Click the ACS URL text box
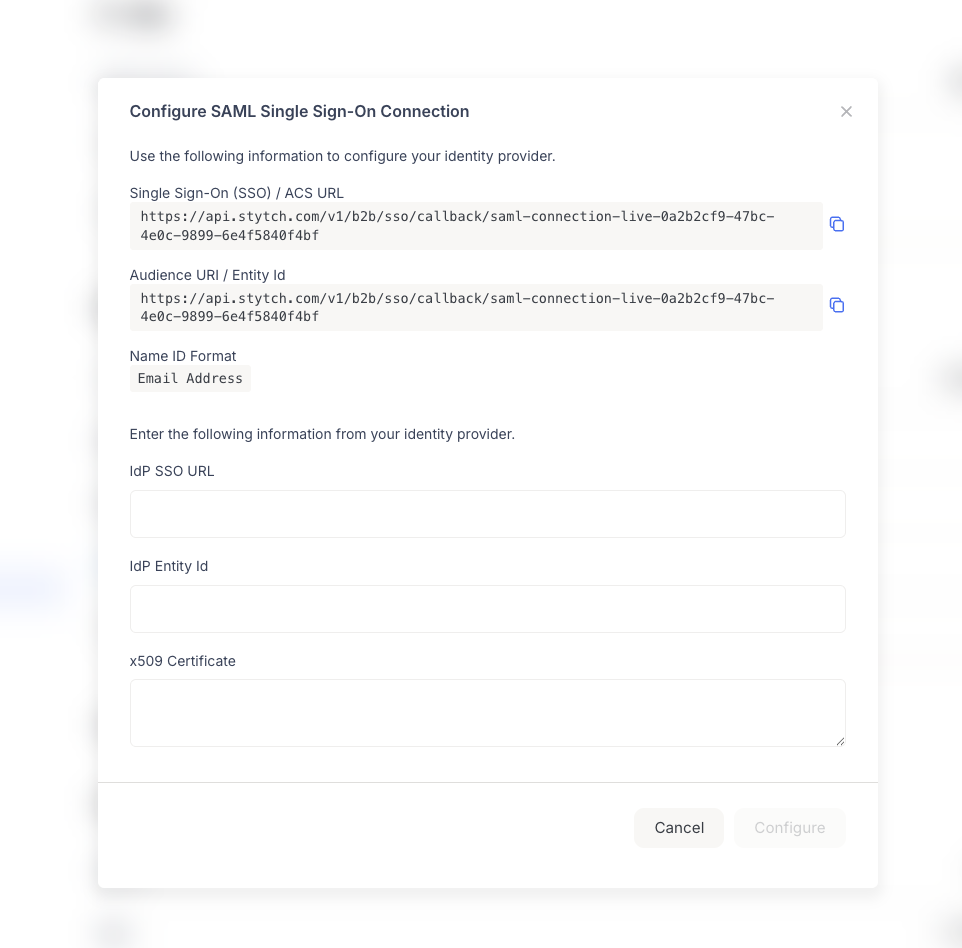Screen dimensions: 962x948 [476, 225]
